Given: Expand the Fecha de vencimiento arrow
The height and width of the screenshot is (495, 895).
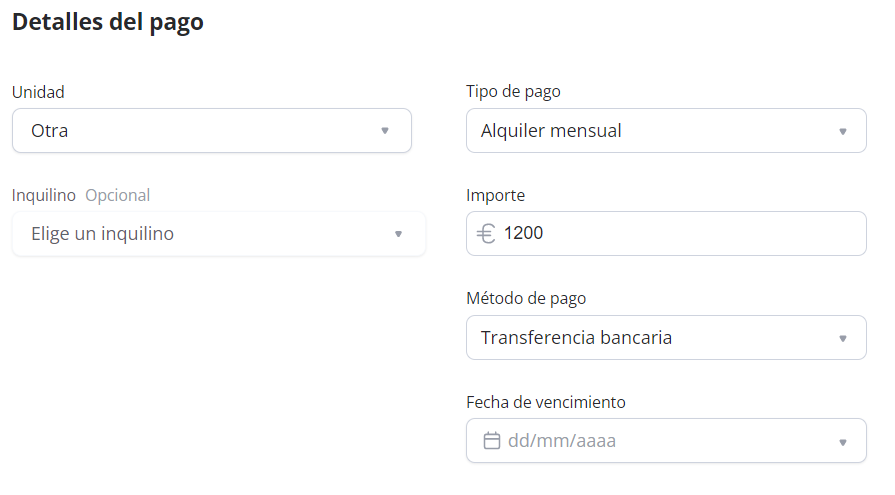Looking at the screenshot, I should click(842, 441).
